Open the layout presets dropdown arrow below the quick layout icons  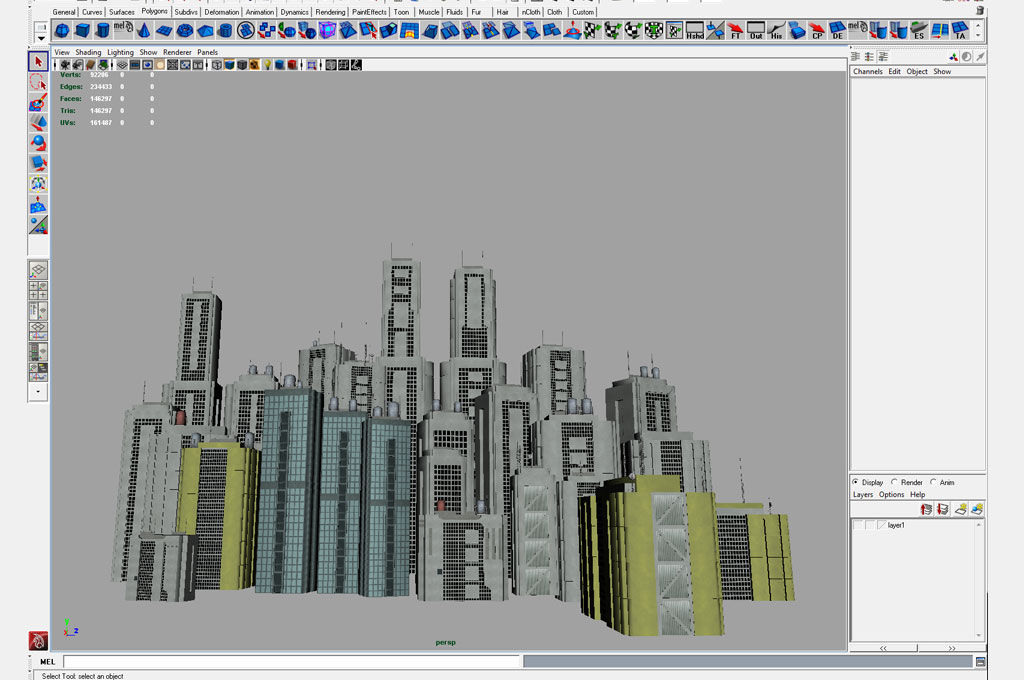click(x=38, y=392)
